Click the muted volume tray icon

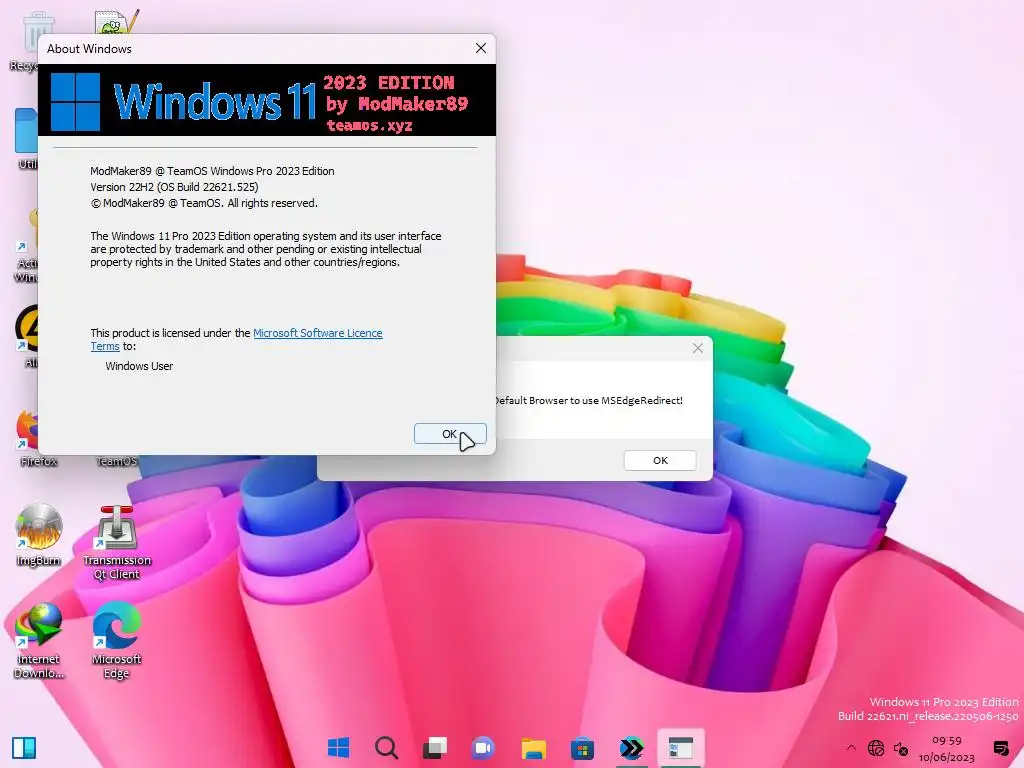pyautogui.click(x=901, y=749)
